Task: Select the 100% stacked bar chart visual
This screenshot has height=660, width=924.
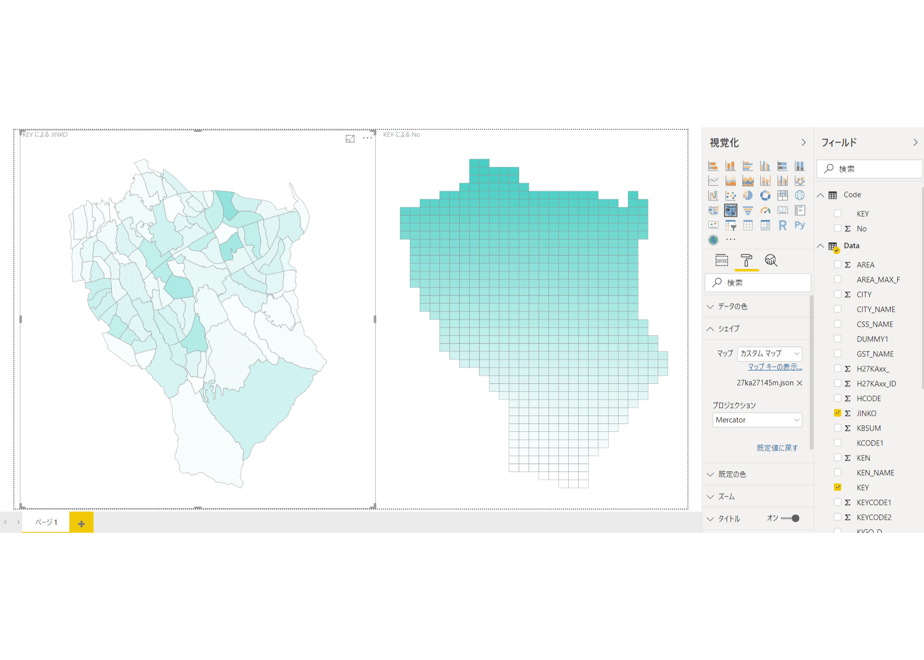Action: pos(783,166)
